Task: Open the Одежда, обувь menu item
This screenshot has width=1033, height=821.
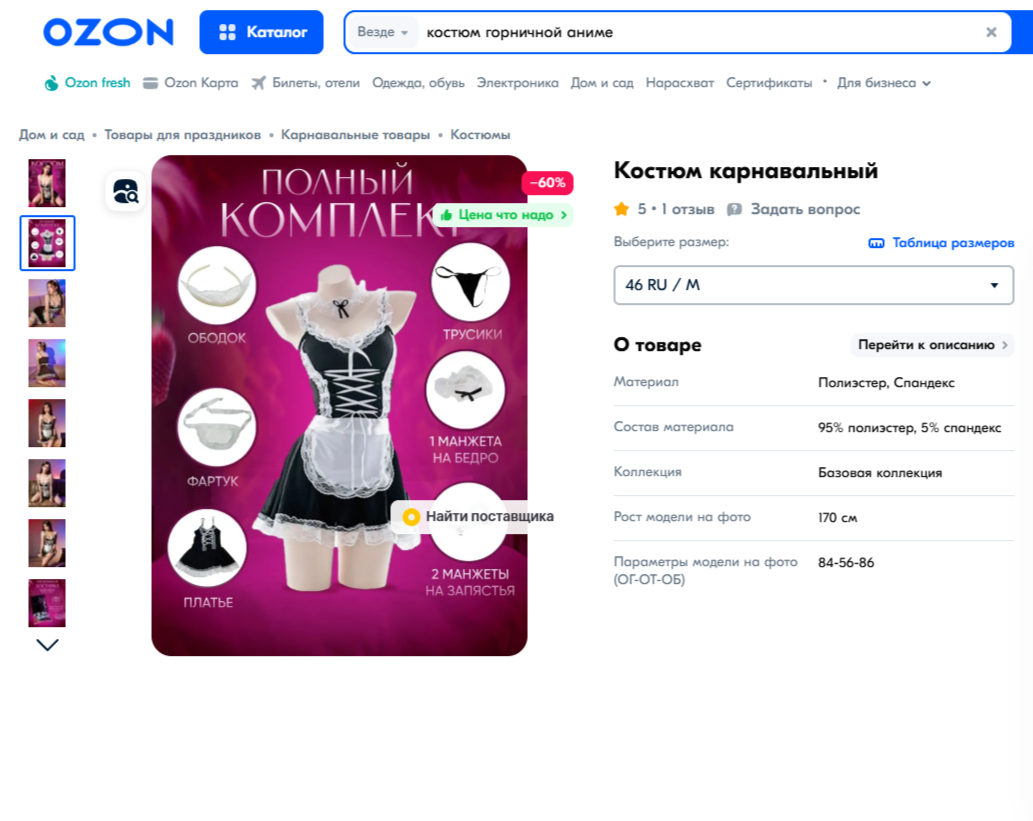Action: pos(418,83)
